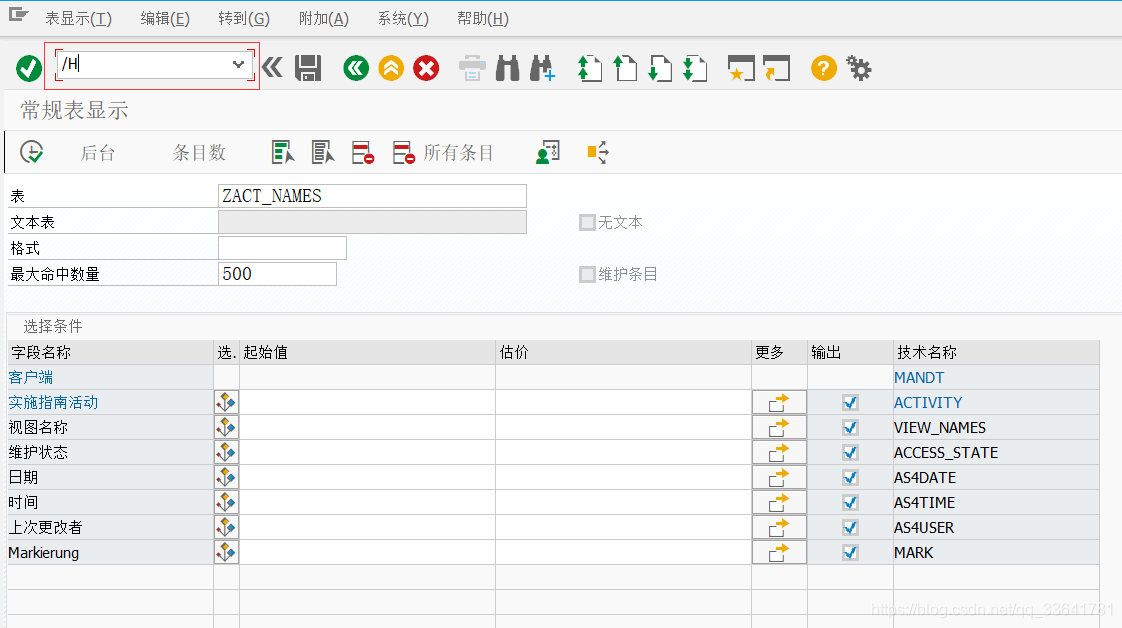Open the 转到(G) menu
This screenshot has height=628, width=1122.
pos(243,18)
